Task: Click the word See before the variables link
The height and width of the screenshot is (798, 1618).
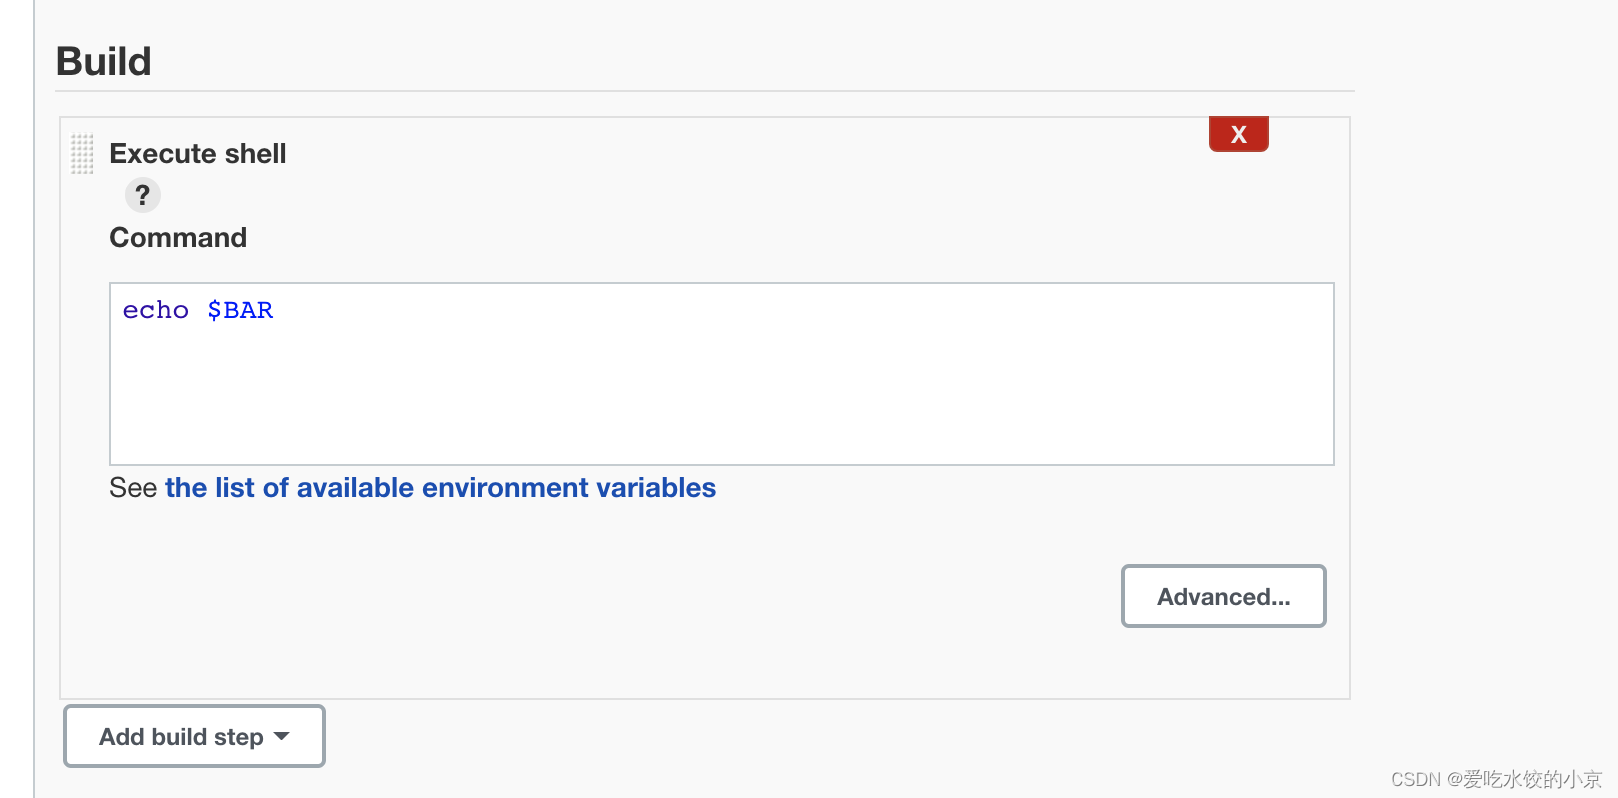Action: coord(133,487)
